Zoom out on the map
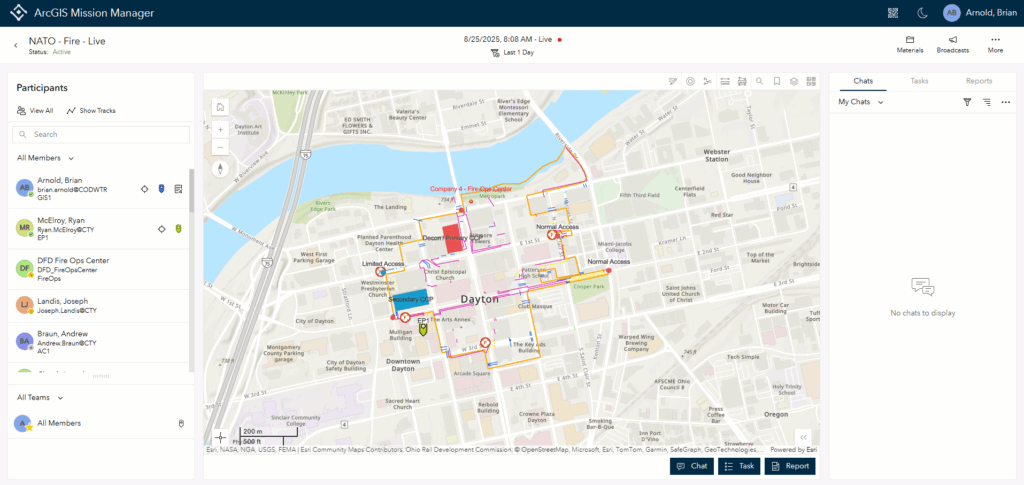 pyautogui.click(x=221, y=146)
